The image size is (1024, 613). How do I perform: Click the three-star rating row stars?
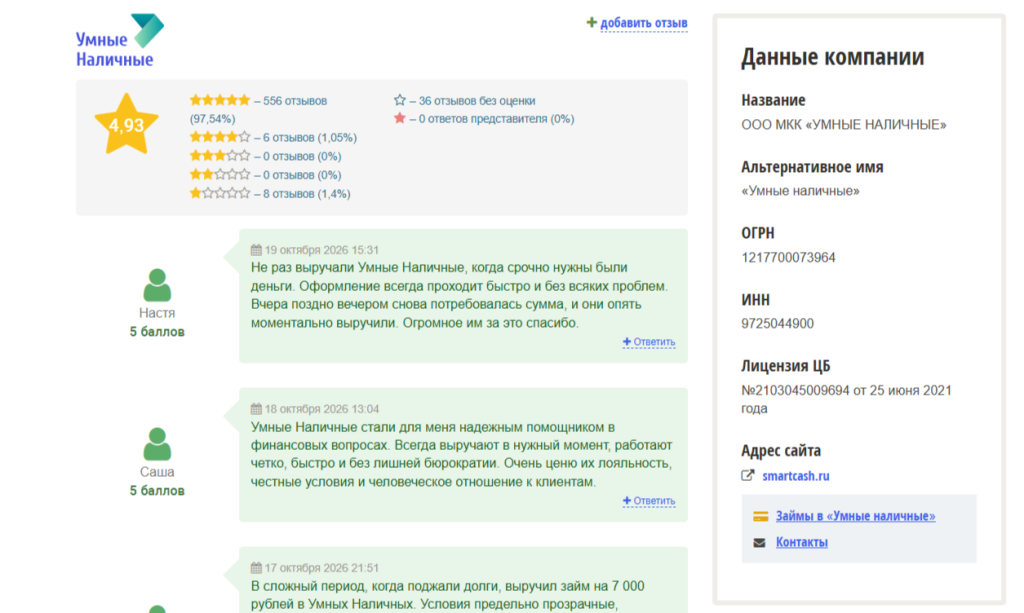point(220,156)
